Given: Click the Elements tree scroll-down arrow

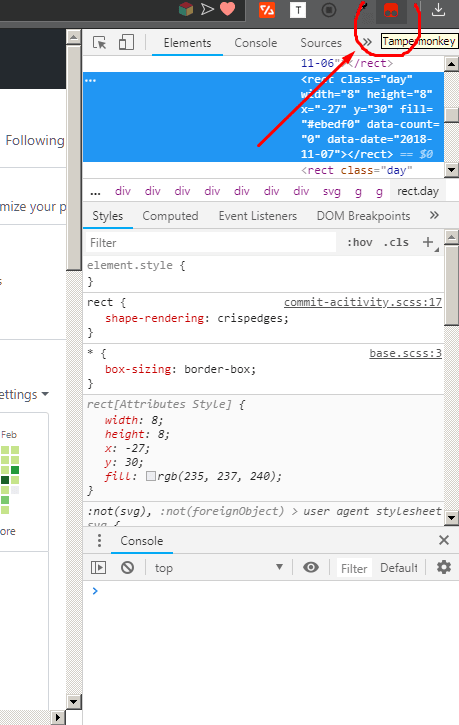Looking at the screenshot, I should [451, 170].
